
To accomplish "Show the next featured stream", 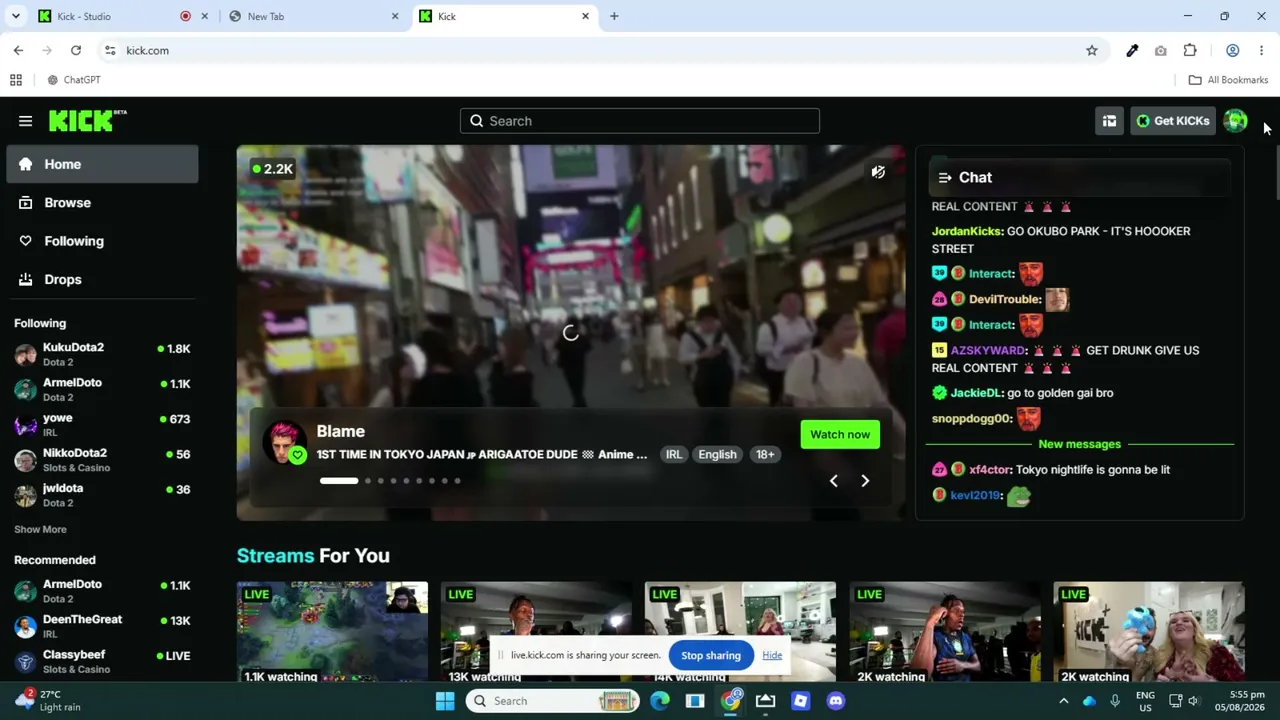I will click(x=865, y=481).
